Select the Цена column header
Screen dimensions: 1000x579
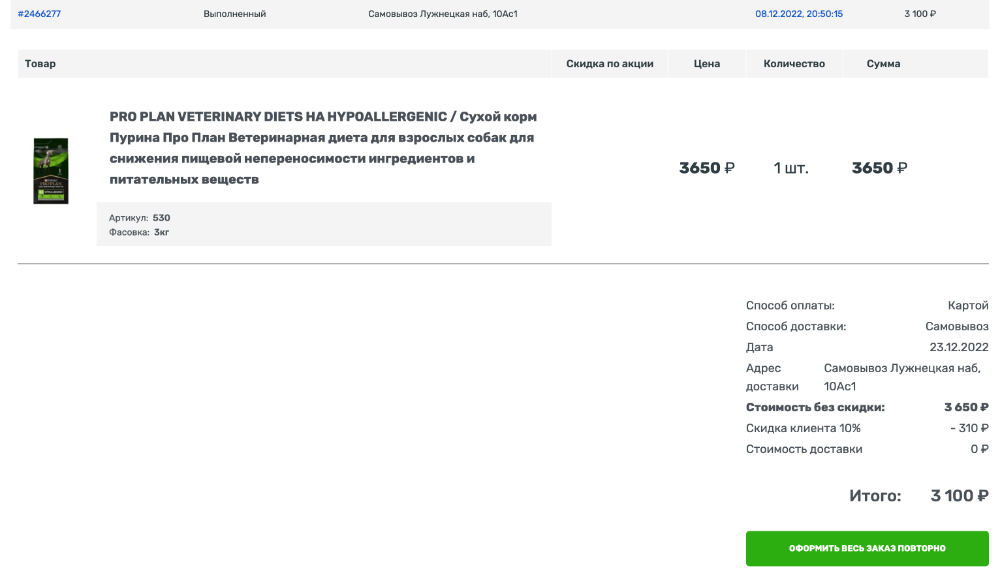point(707,64)
